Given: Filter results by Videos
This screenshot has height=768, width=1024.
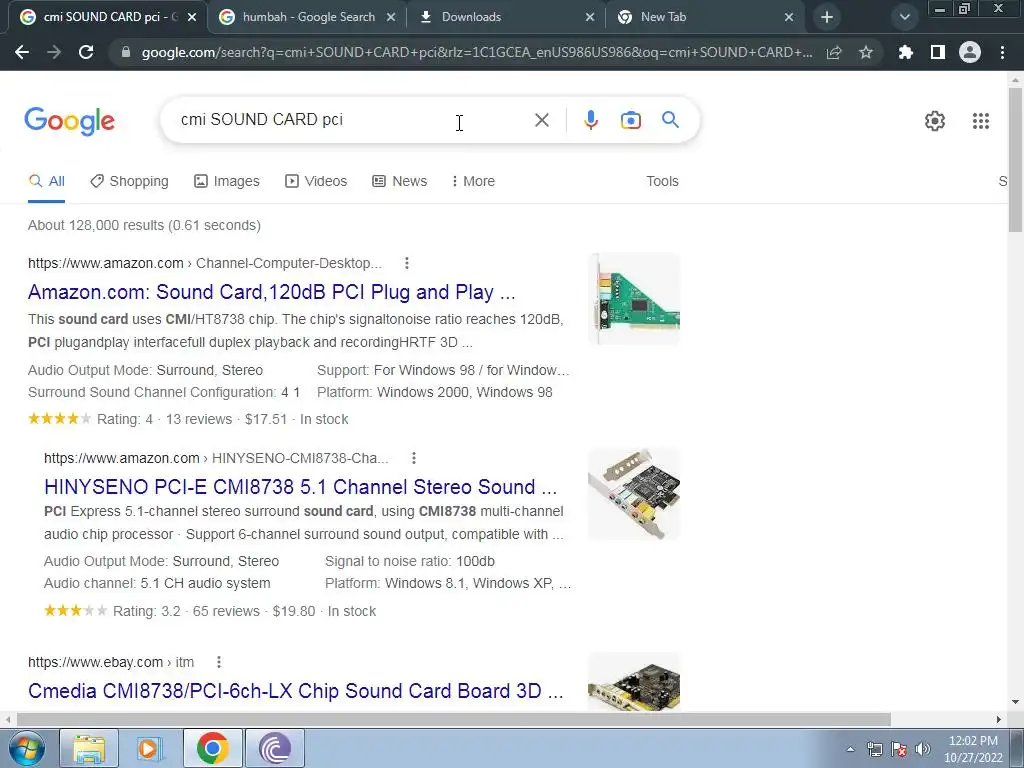Looking at the screenshot, I should [x=316, y=182].
